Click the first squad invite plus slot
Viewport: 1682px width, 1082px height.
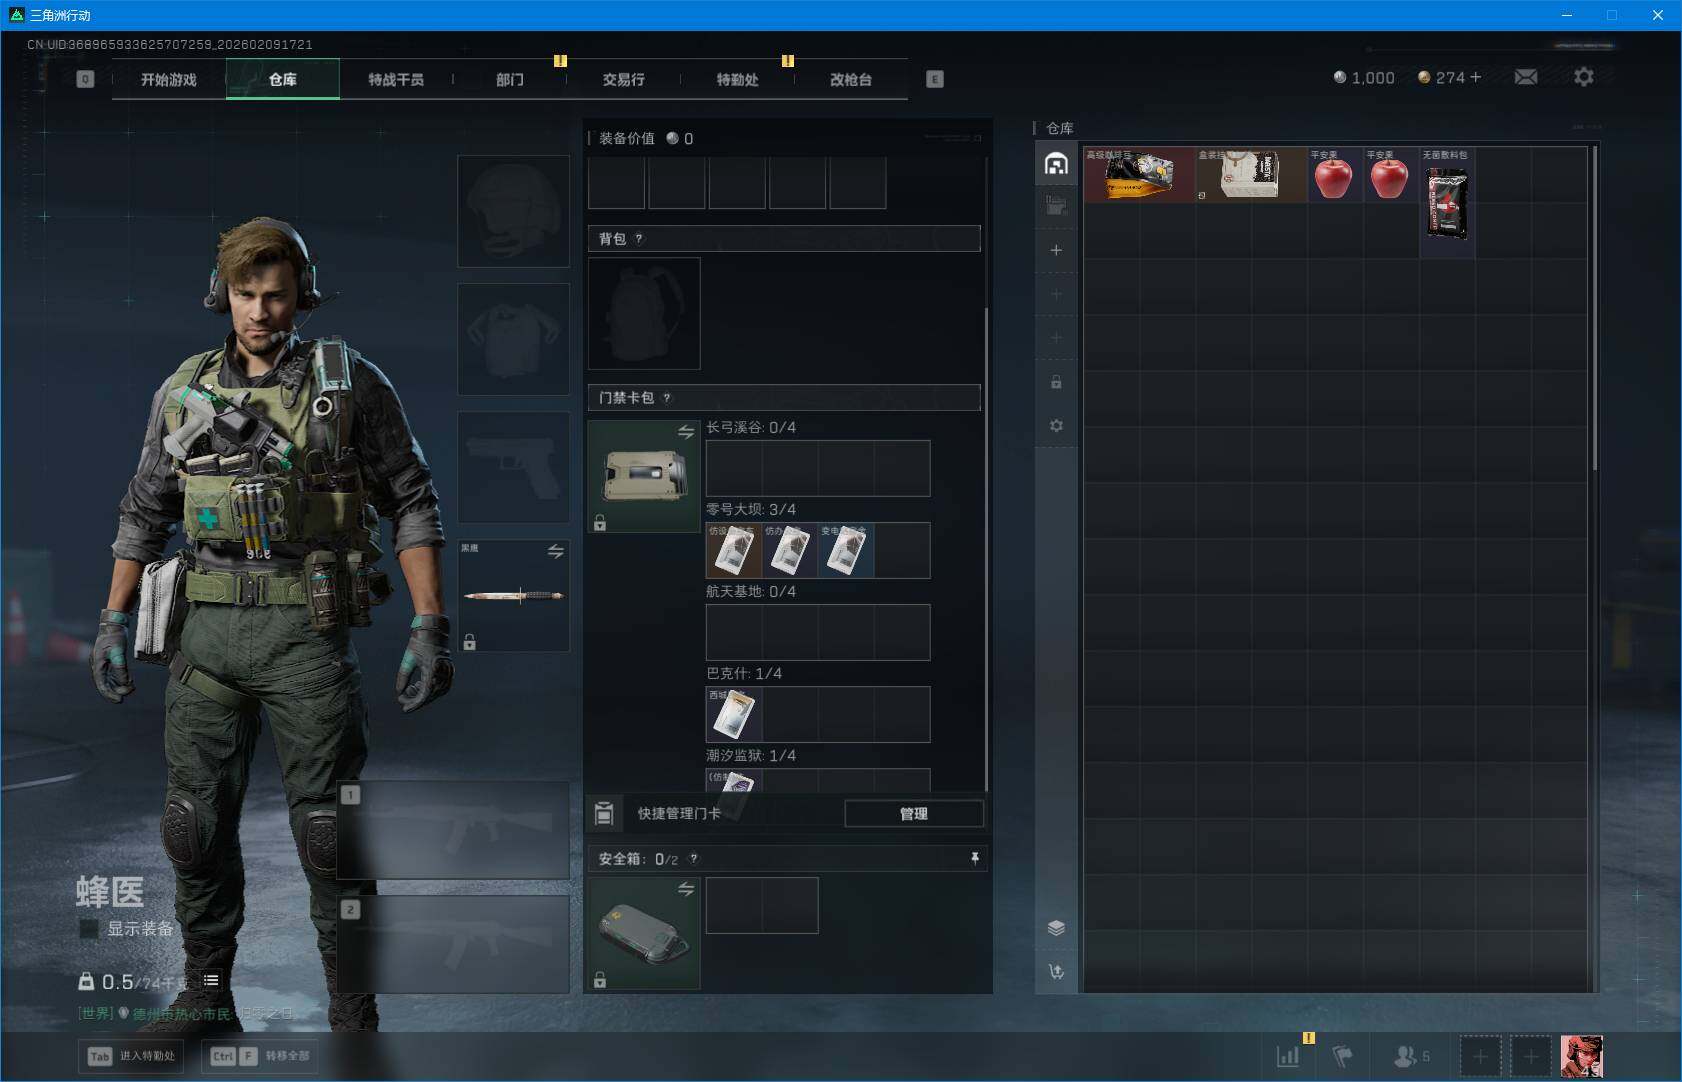1480,1056
